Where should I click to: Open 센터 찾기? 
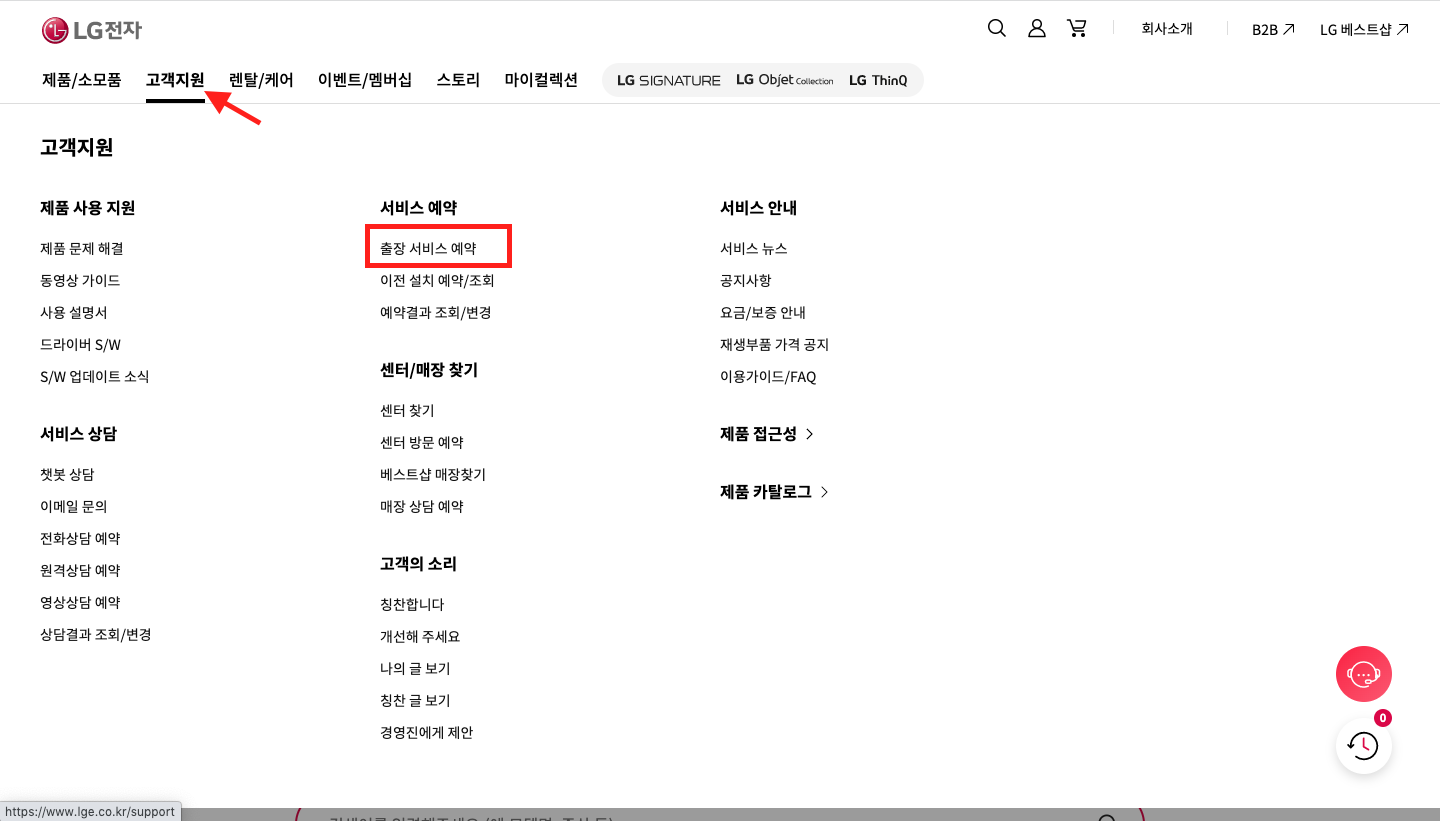pyautogui.click(x=407, y=410)
